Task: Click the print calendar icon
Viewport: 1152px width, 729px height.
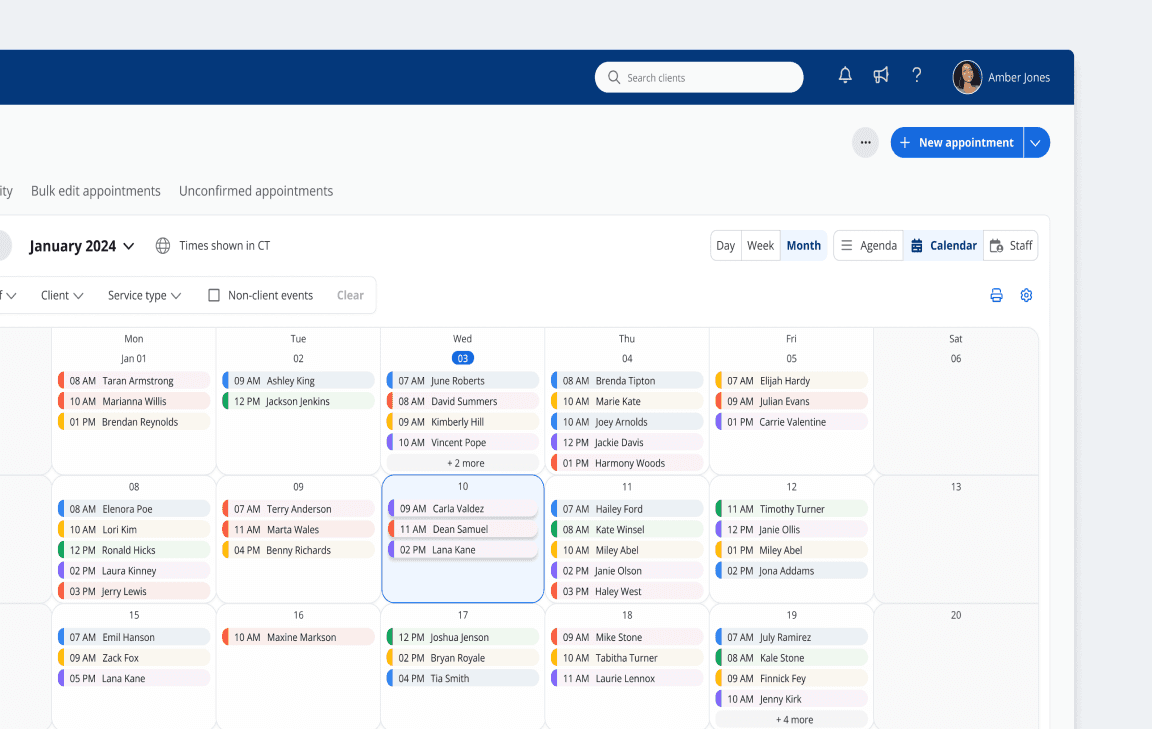Action: 996,295
